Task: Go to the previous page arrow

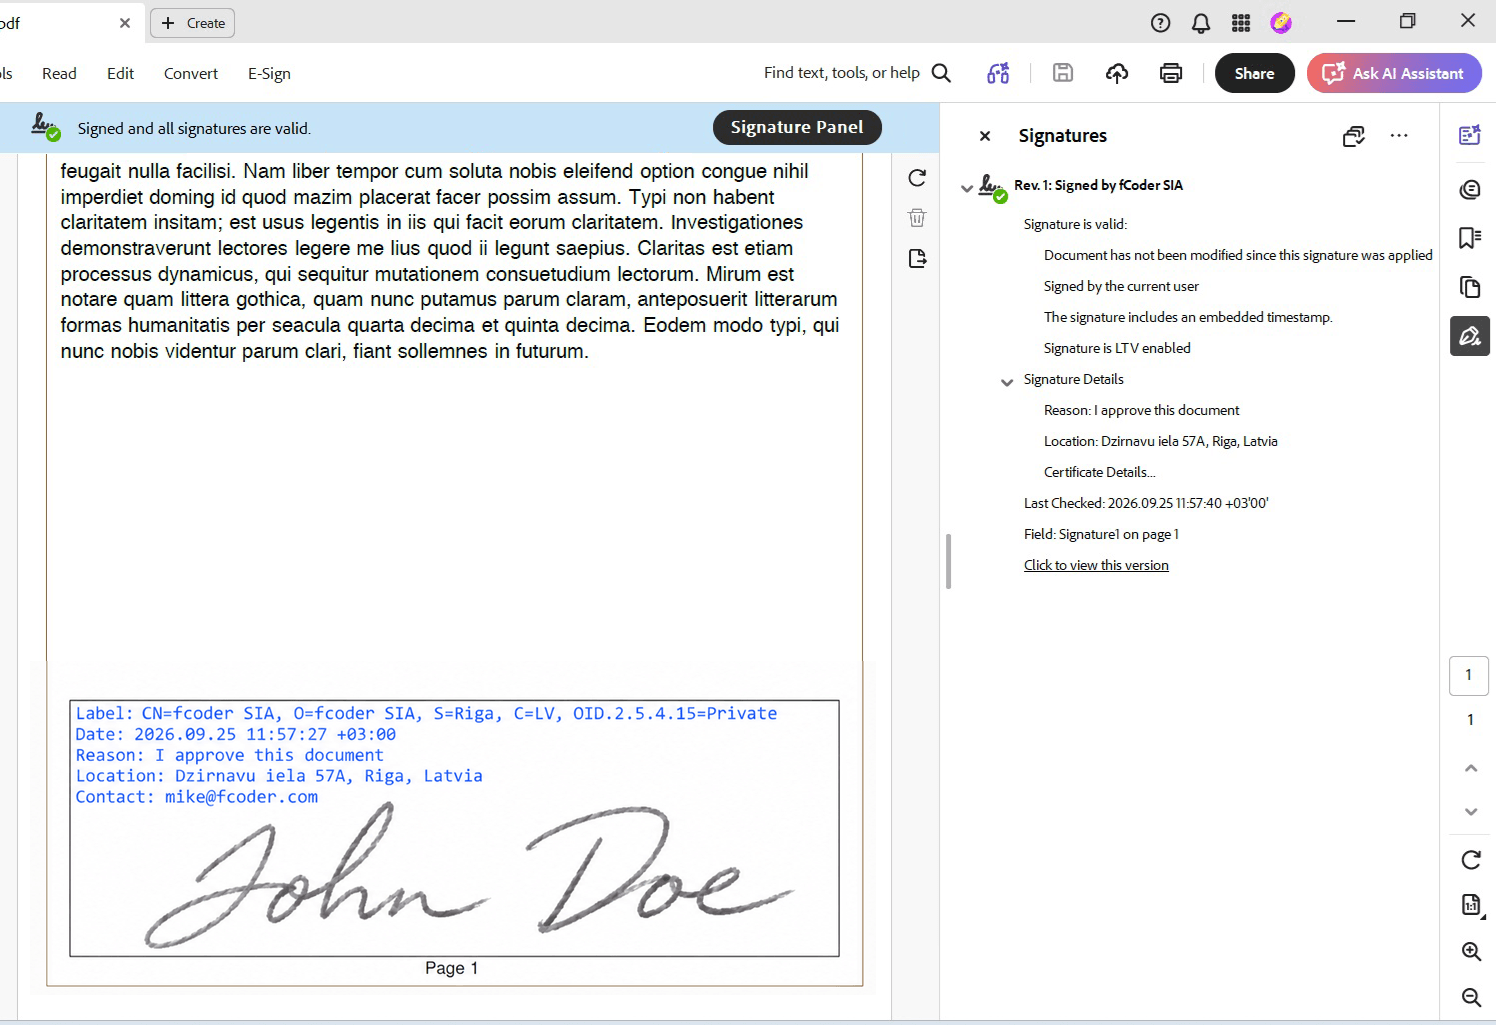Action: click(x=1471, y=768)
